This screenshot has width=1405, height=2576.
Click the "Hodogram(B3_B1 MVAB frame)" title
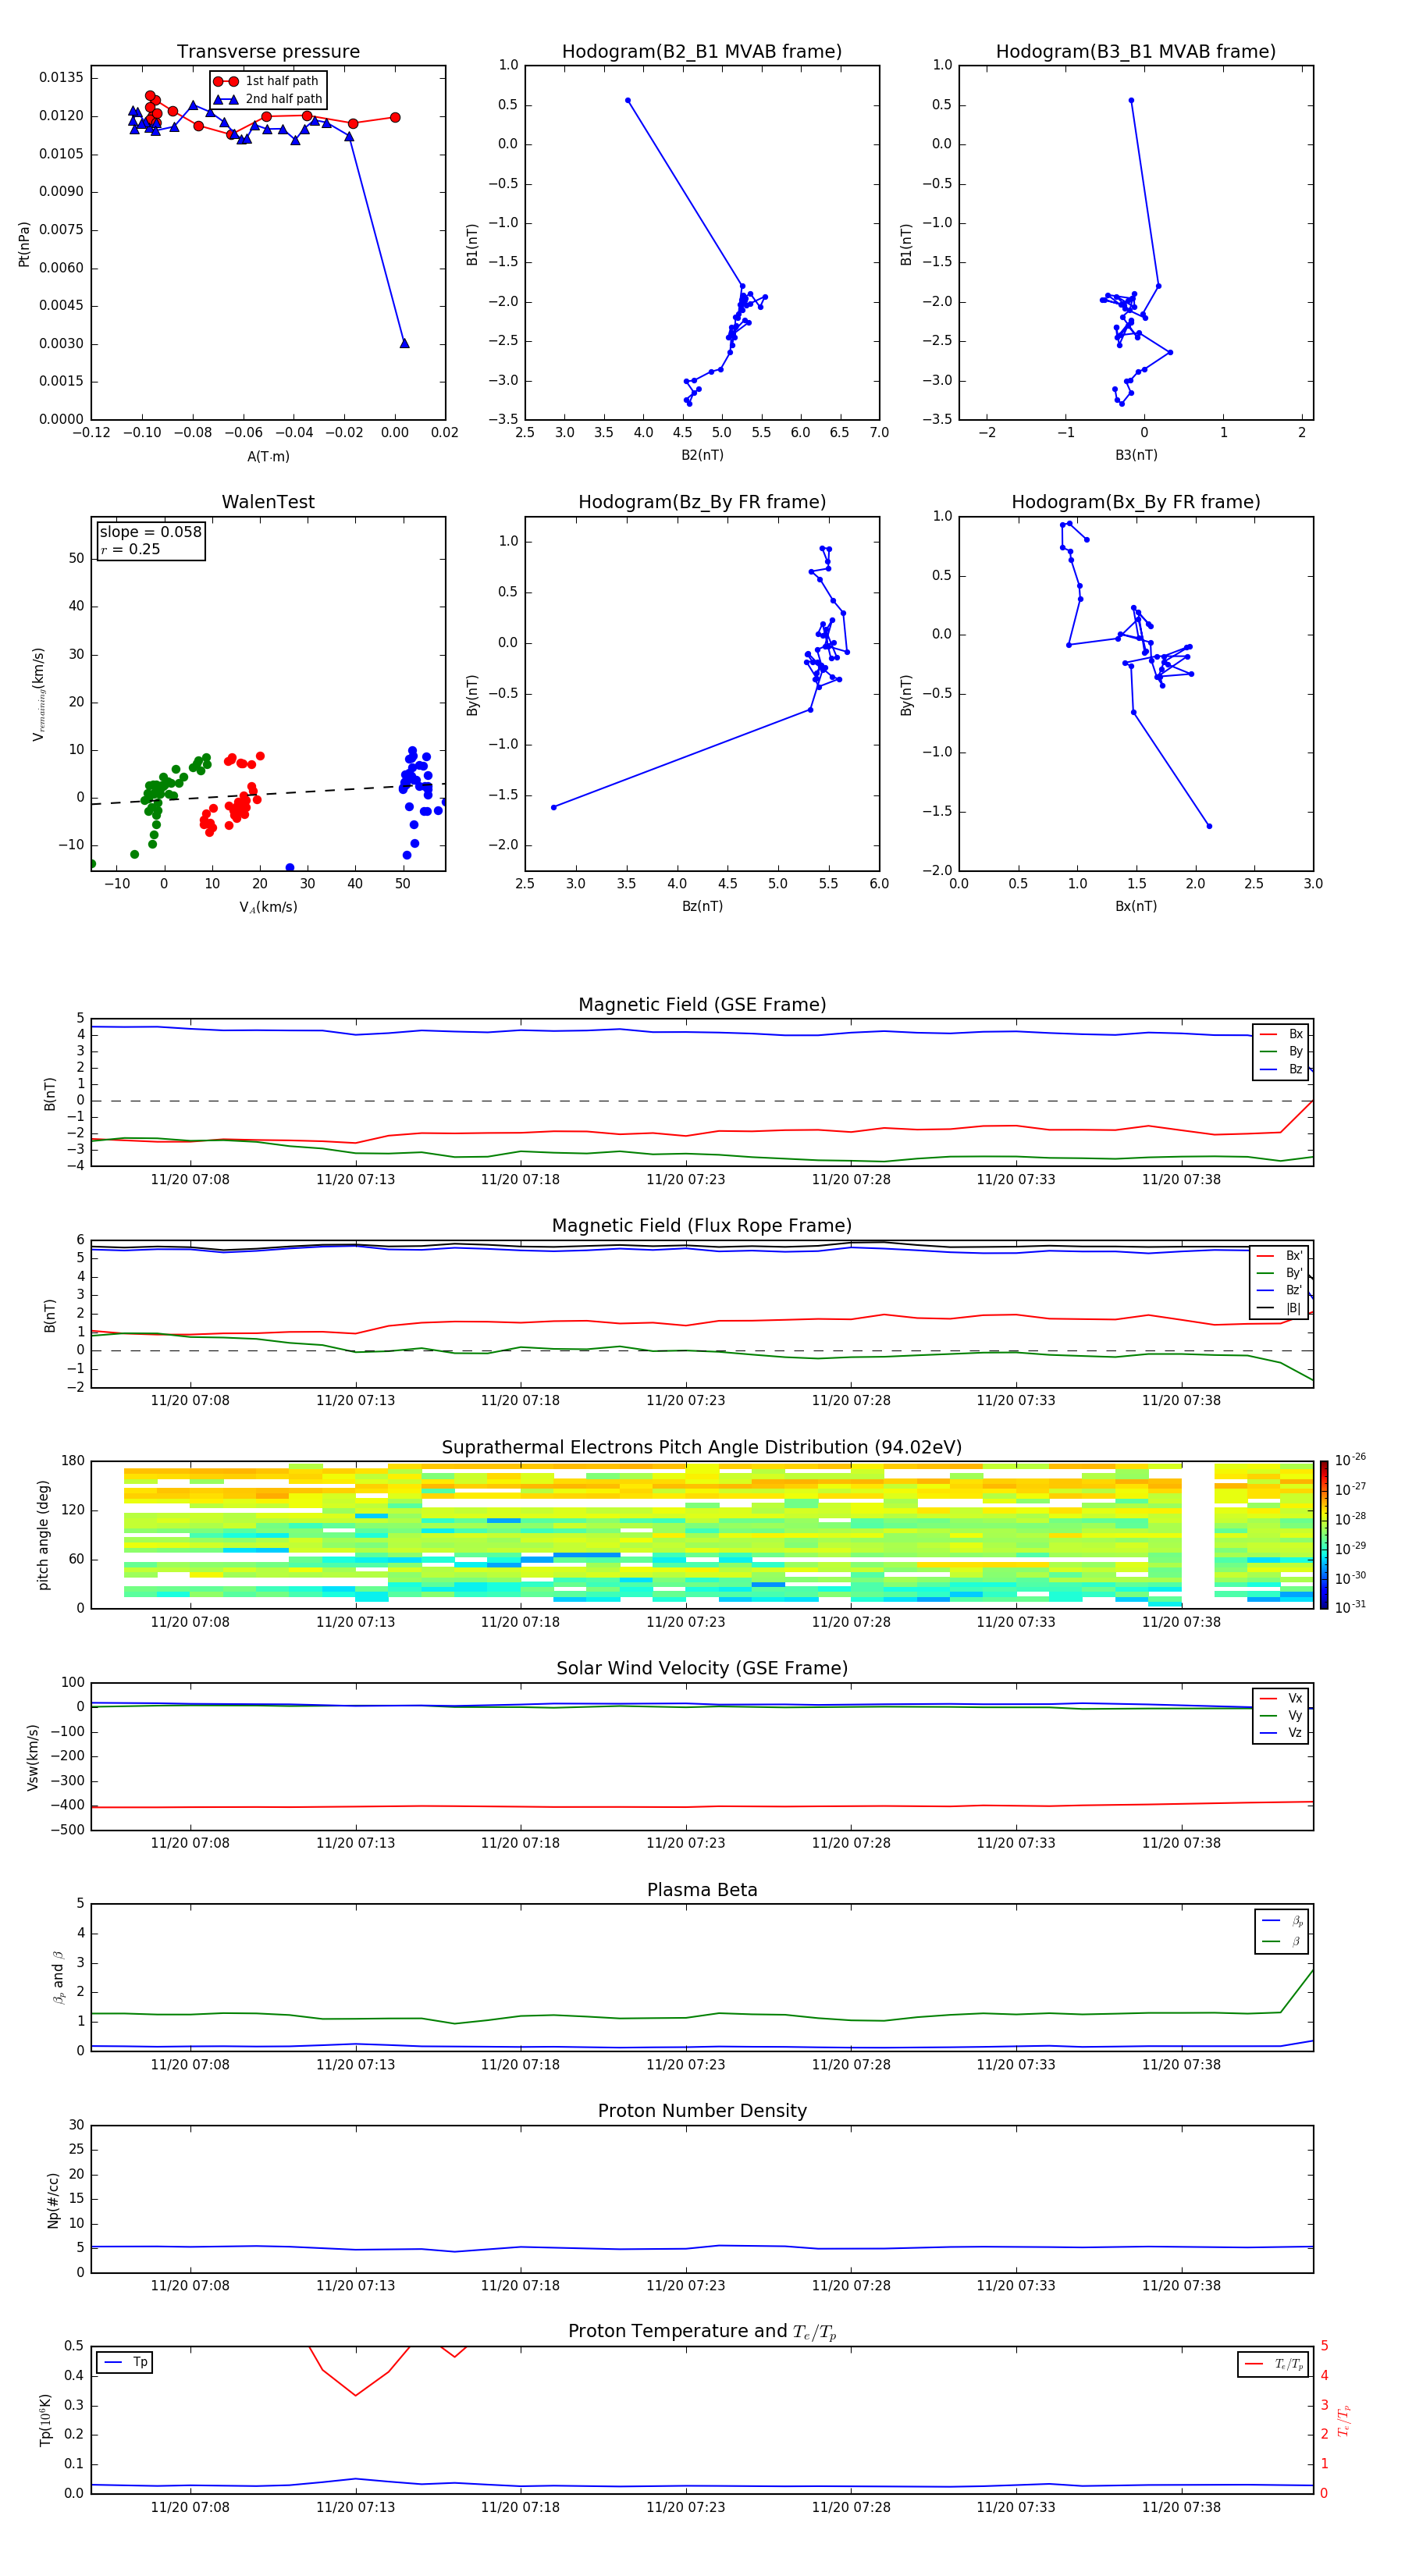(1136, 52)
